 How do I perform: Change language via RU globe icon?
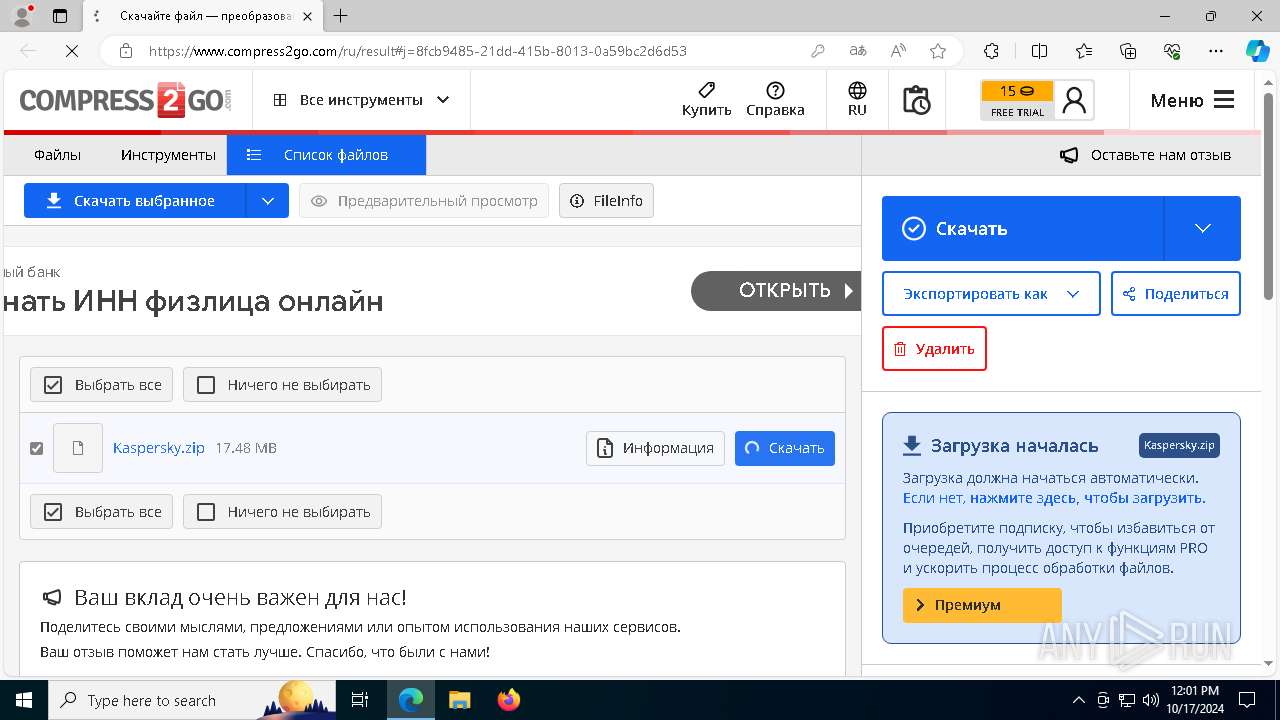coord(857,100)
